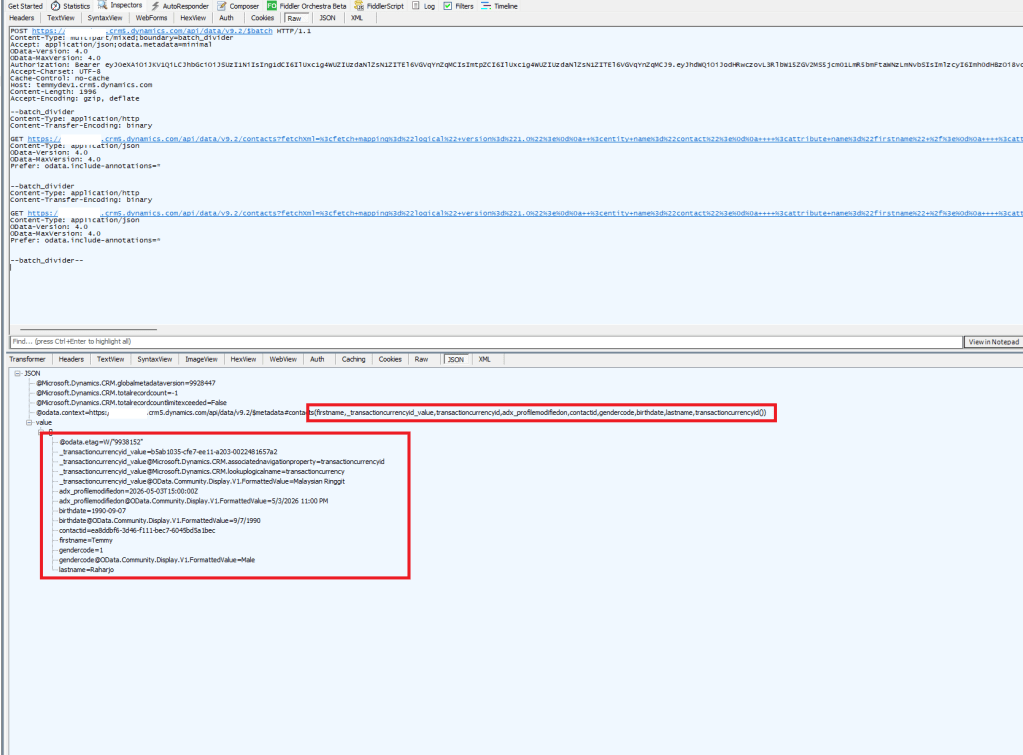Select _transactioncurrencyid_value=b5ab1035 node
Screen dimensions: 1023x755
pyautogui.click(x=168, y=452)
